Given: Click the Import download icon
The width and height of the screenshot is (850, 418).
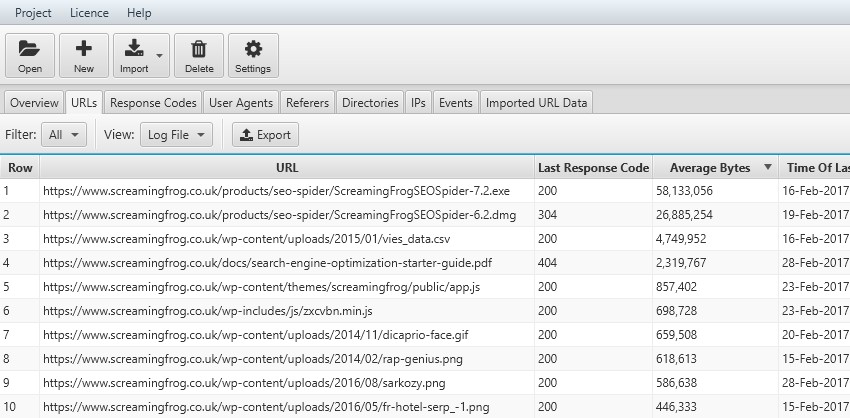Looking at the screenshot, I should coord(134,48).
